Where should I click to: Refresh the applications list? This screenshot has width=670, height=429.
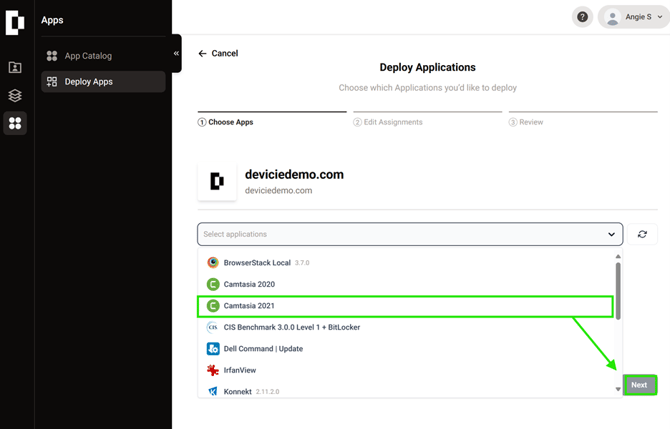tap(642, 234)
